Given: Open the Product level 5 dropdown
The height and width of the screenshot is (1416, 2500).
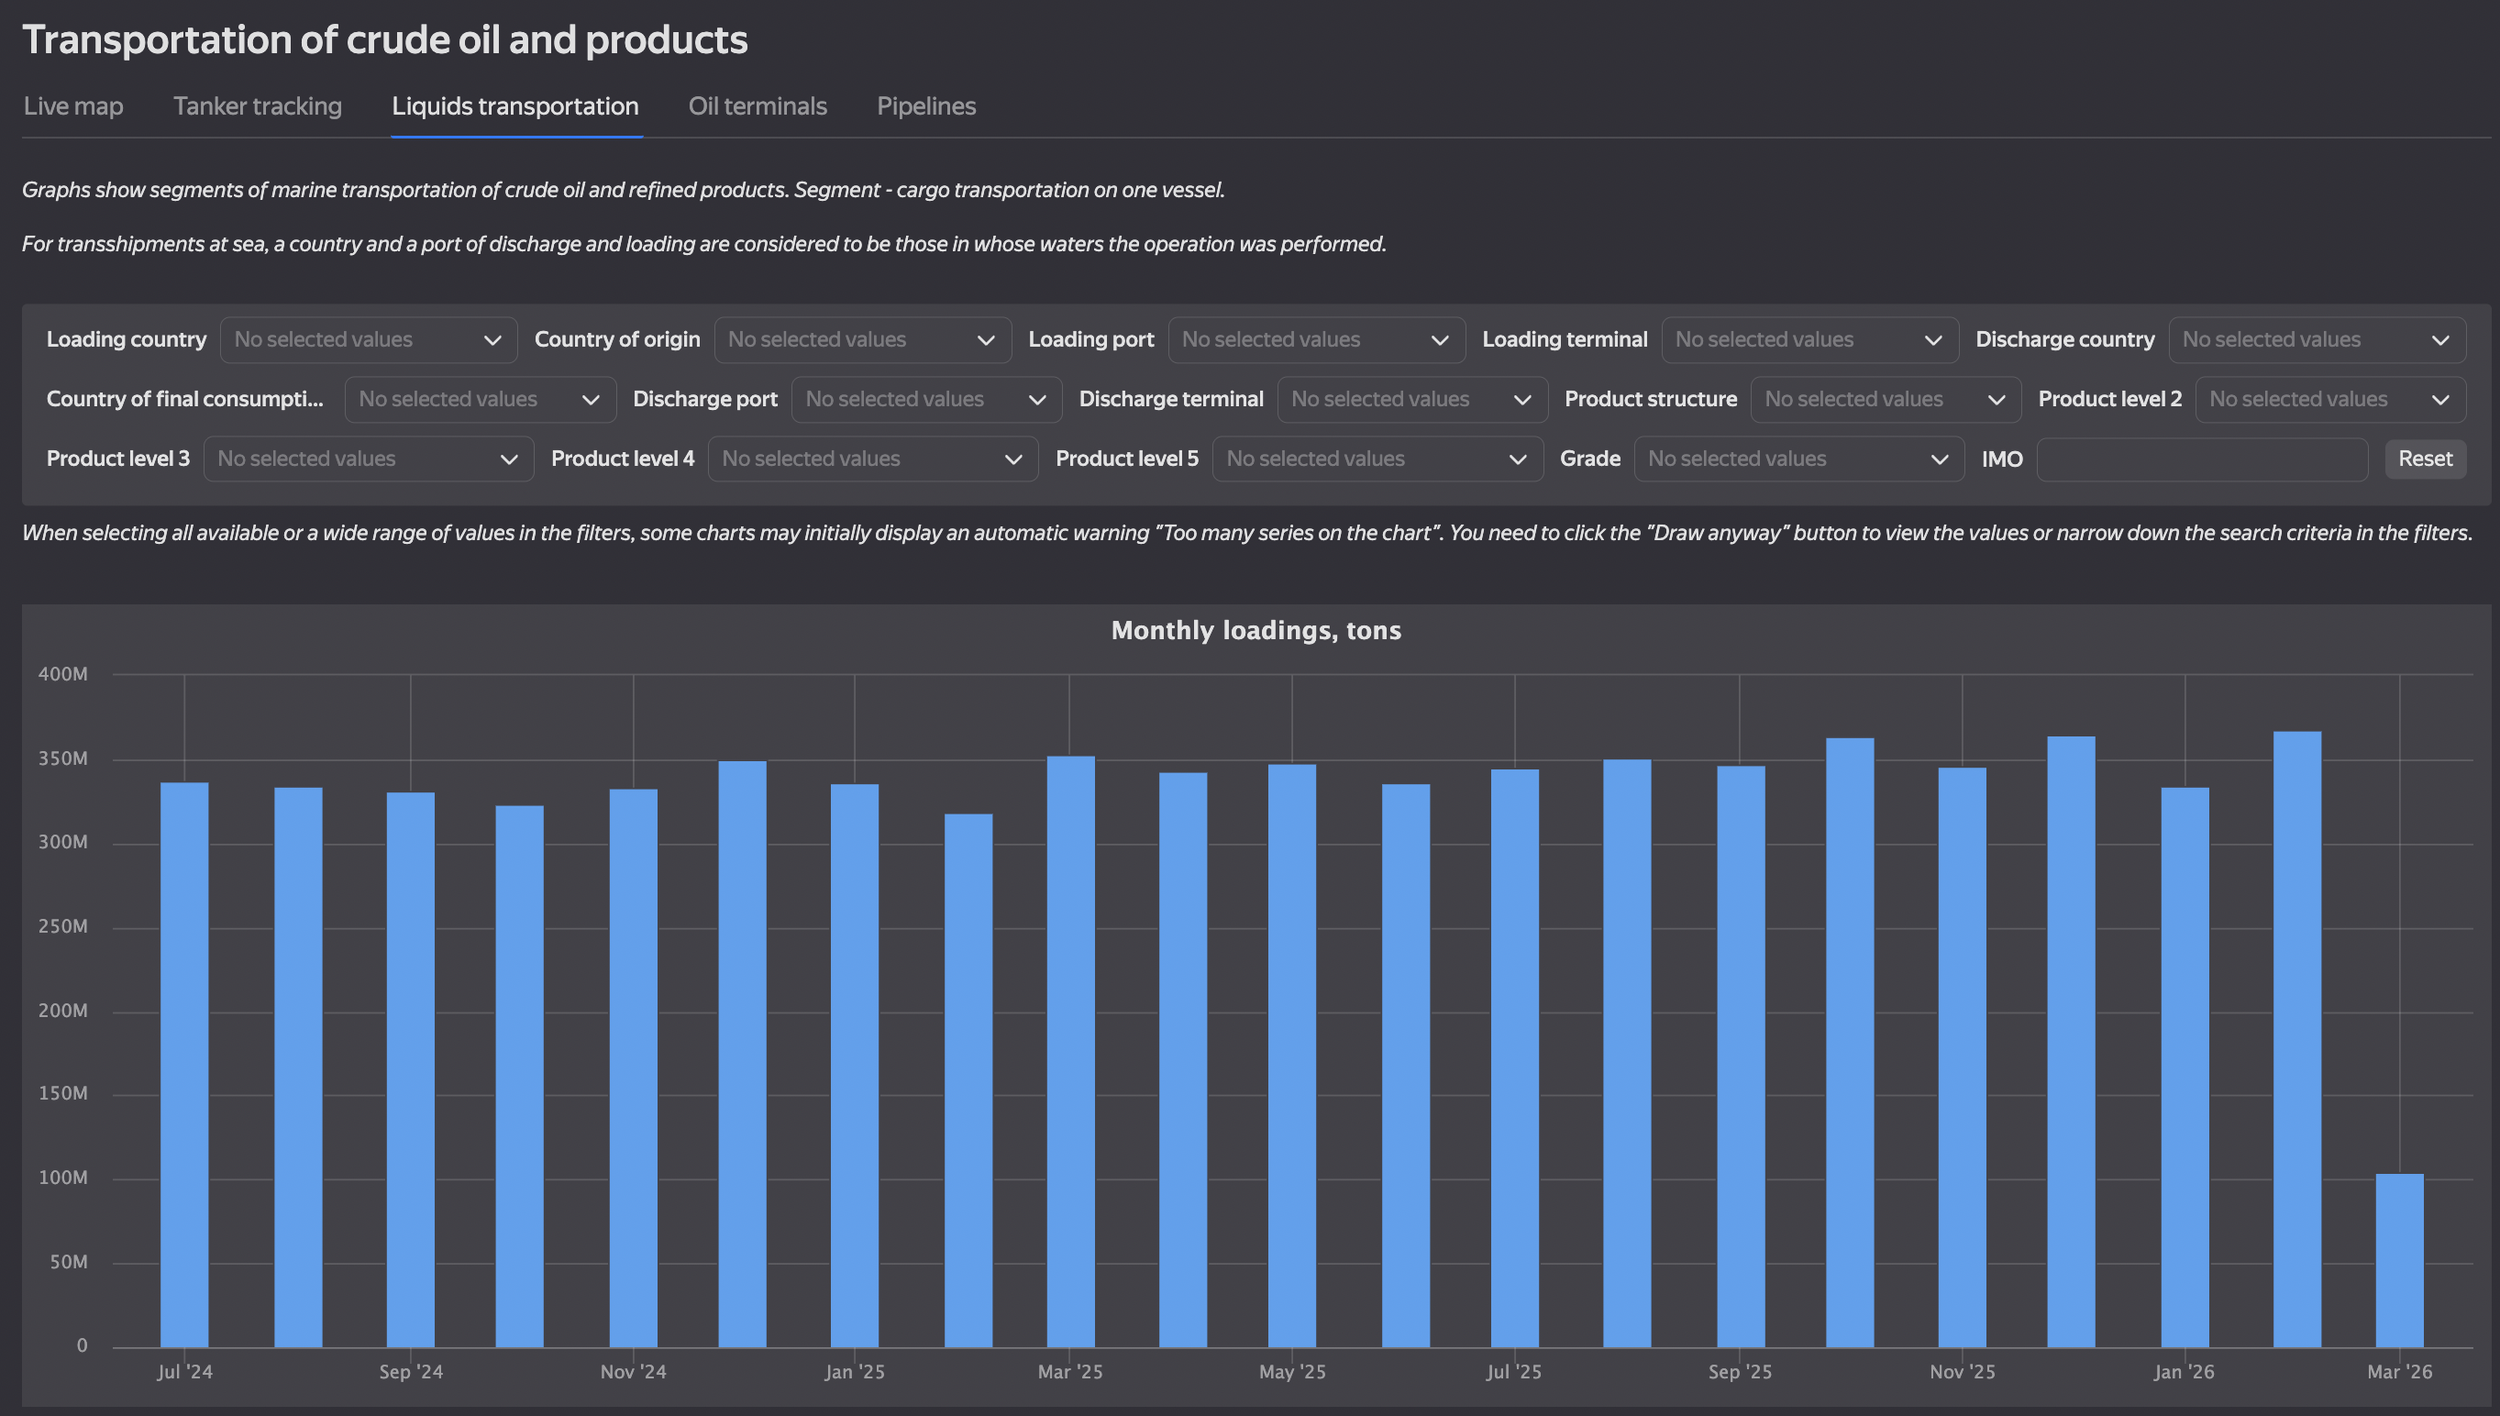Looking at the screenshot, I should (1376, 460).
